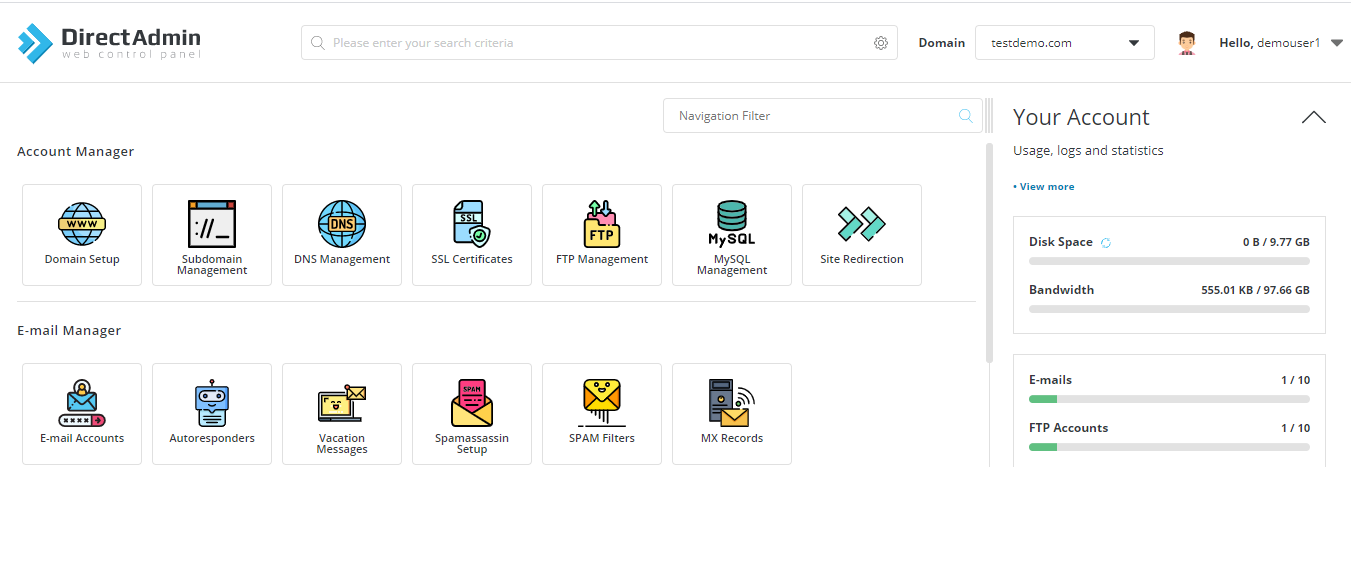The width and height of the screenshot is (1351, 562).
Task: Open Subdomain Management
Action: [x=212, y=235]
